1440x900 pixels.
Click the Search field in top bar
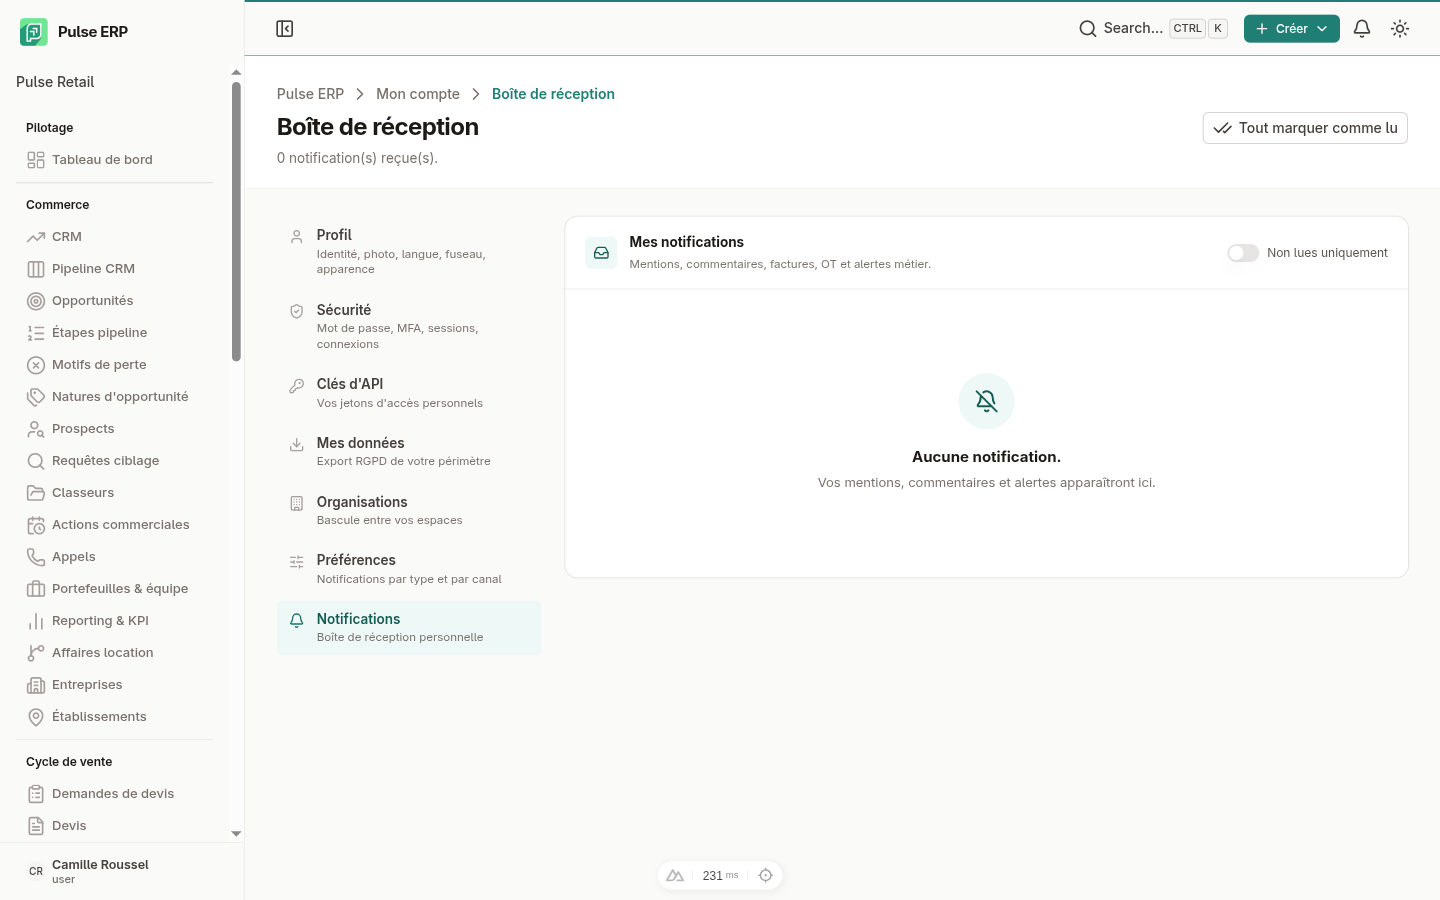(1153, 29)
